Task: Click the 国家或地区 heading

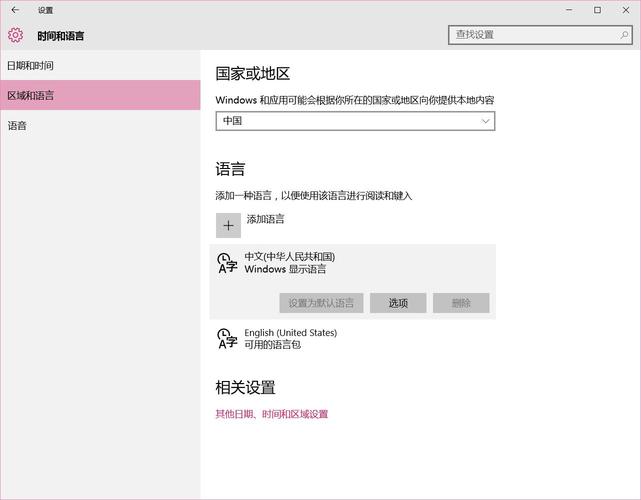Action: 253,74
